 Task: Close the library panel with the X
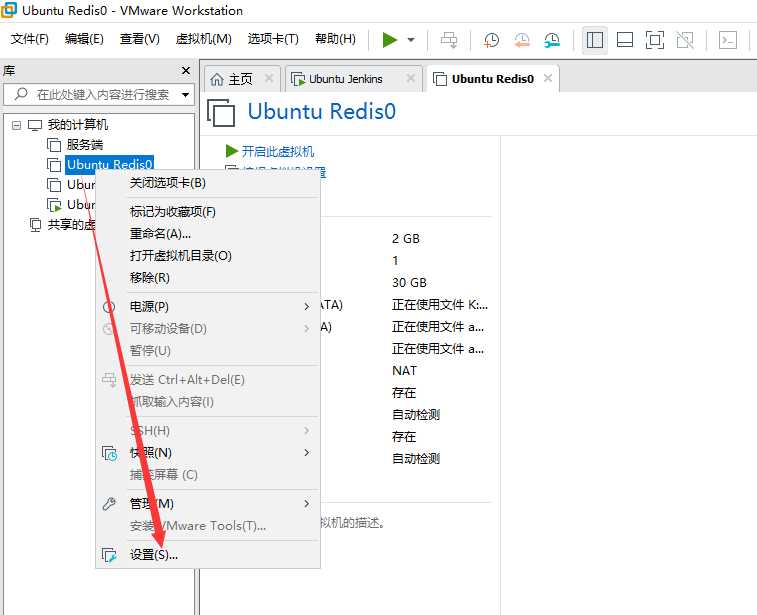tap(186, 70)
